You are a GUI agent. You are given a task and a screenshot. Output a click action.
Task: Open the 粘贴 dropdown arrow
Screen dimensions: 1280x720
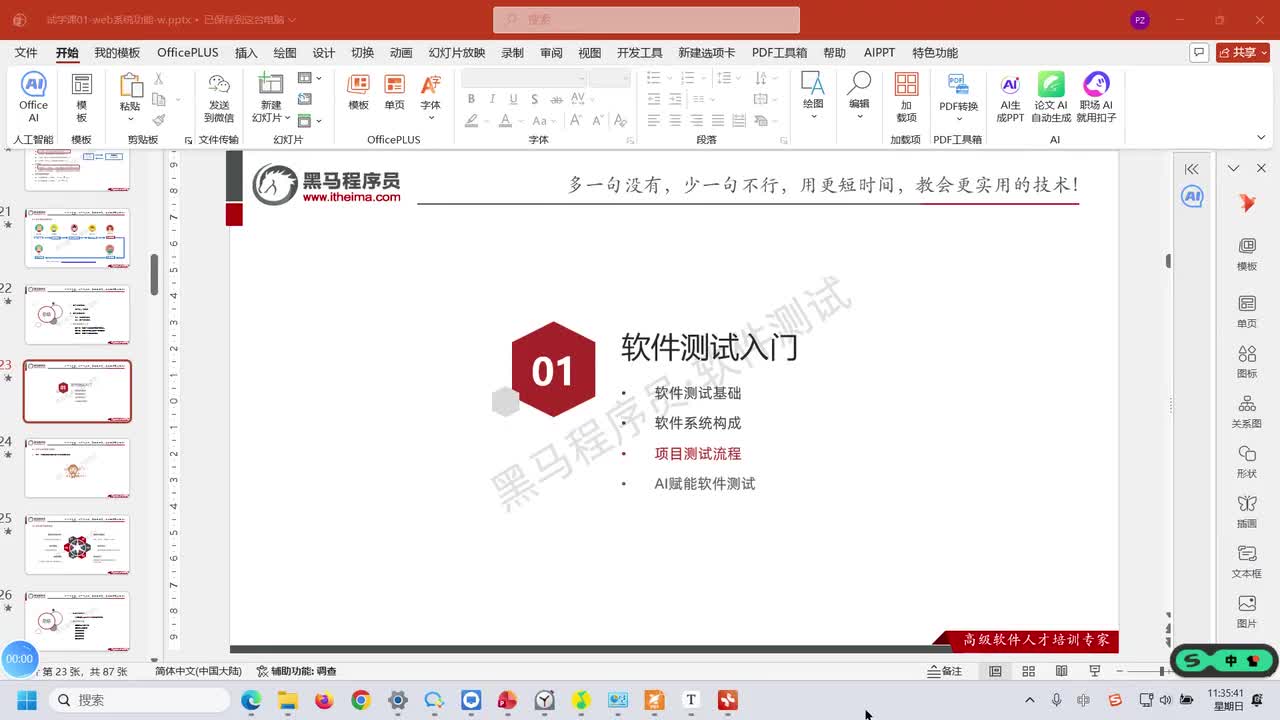point(130,117)
